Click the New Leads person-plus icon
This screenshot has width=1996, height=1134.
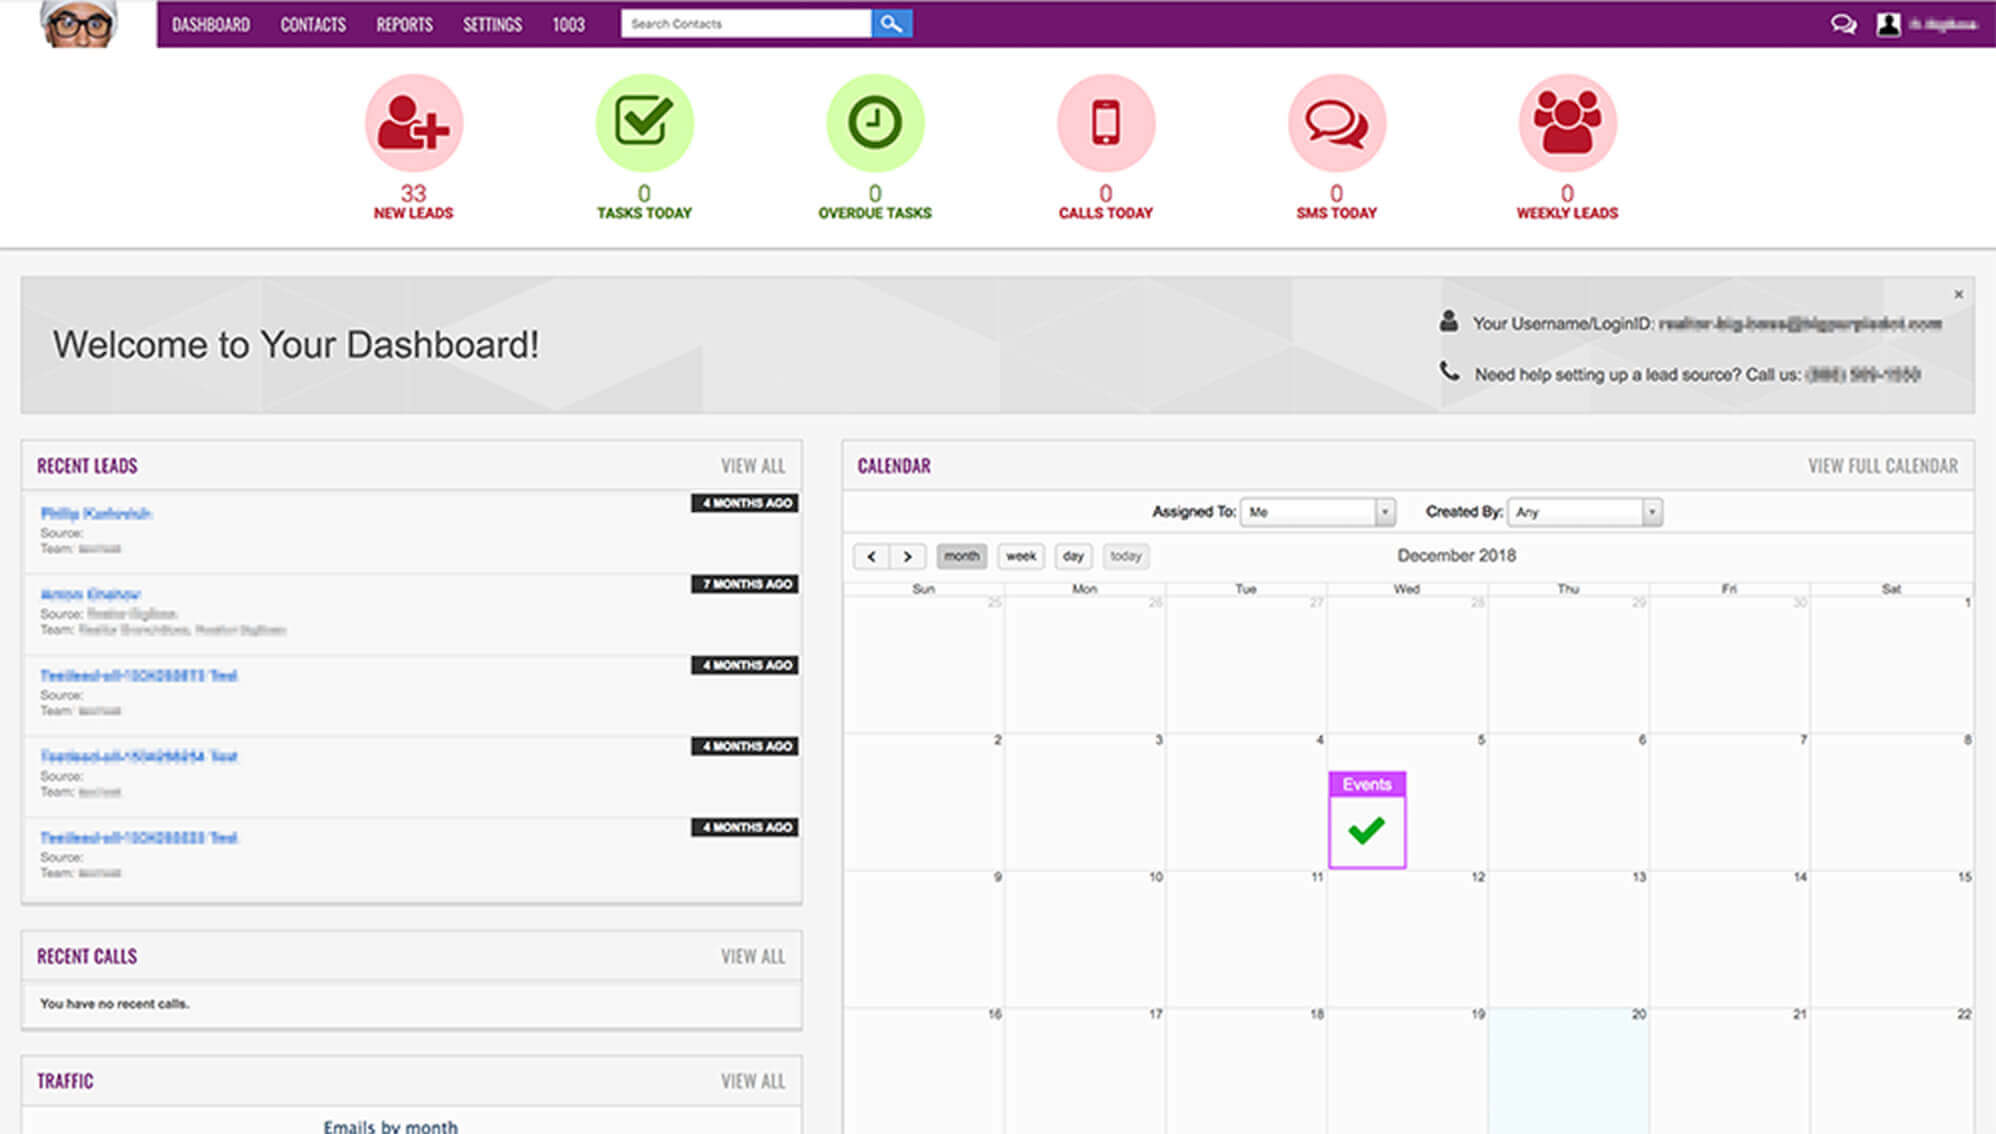[413, 123]
